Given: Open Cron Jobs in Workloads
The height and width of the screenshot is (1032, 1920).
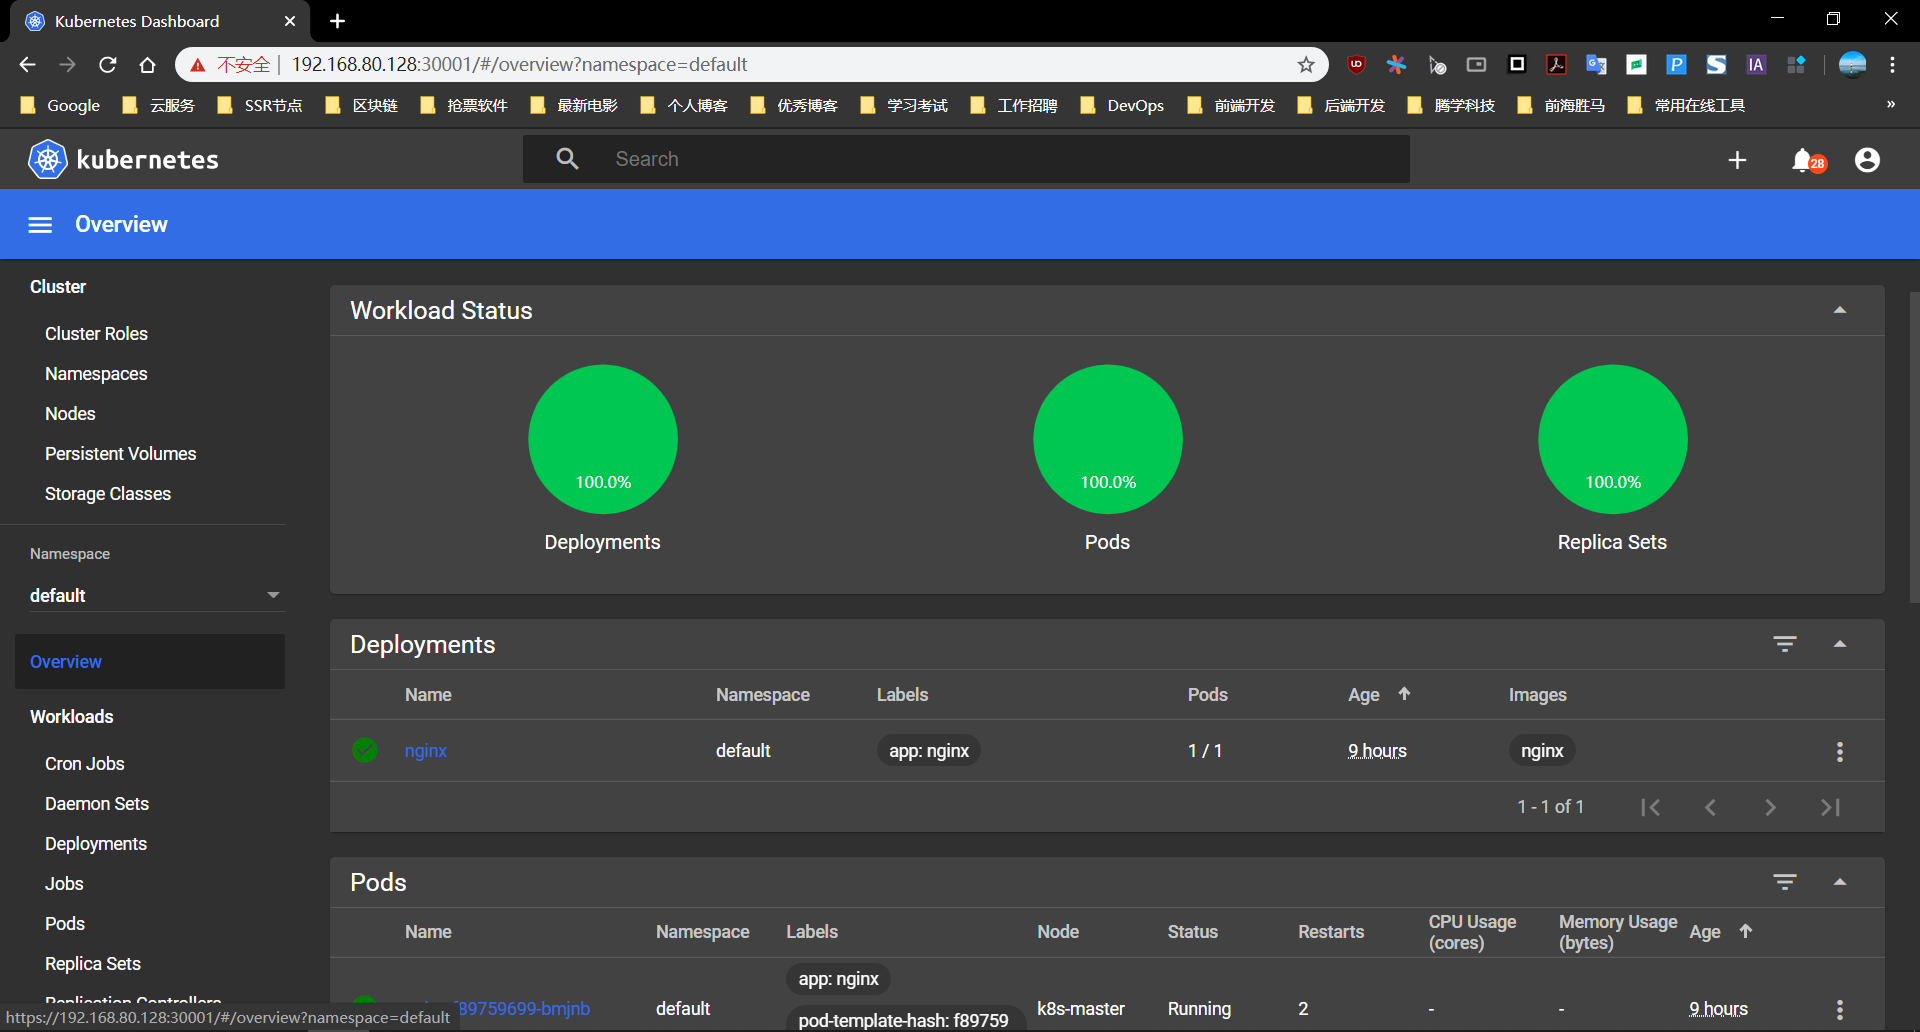Looking at the screenshot, I should (85, 764).
